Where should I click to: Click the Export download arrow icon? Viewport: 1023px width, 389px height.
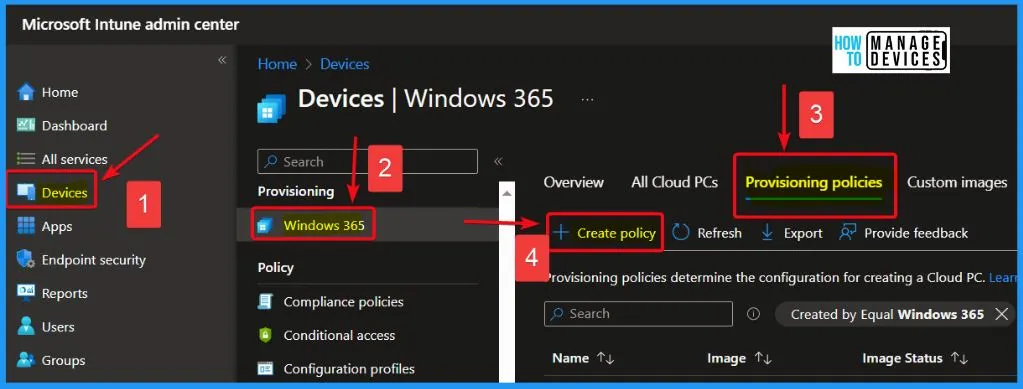pyautogui.click(x=768, y=233)
